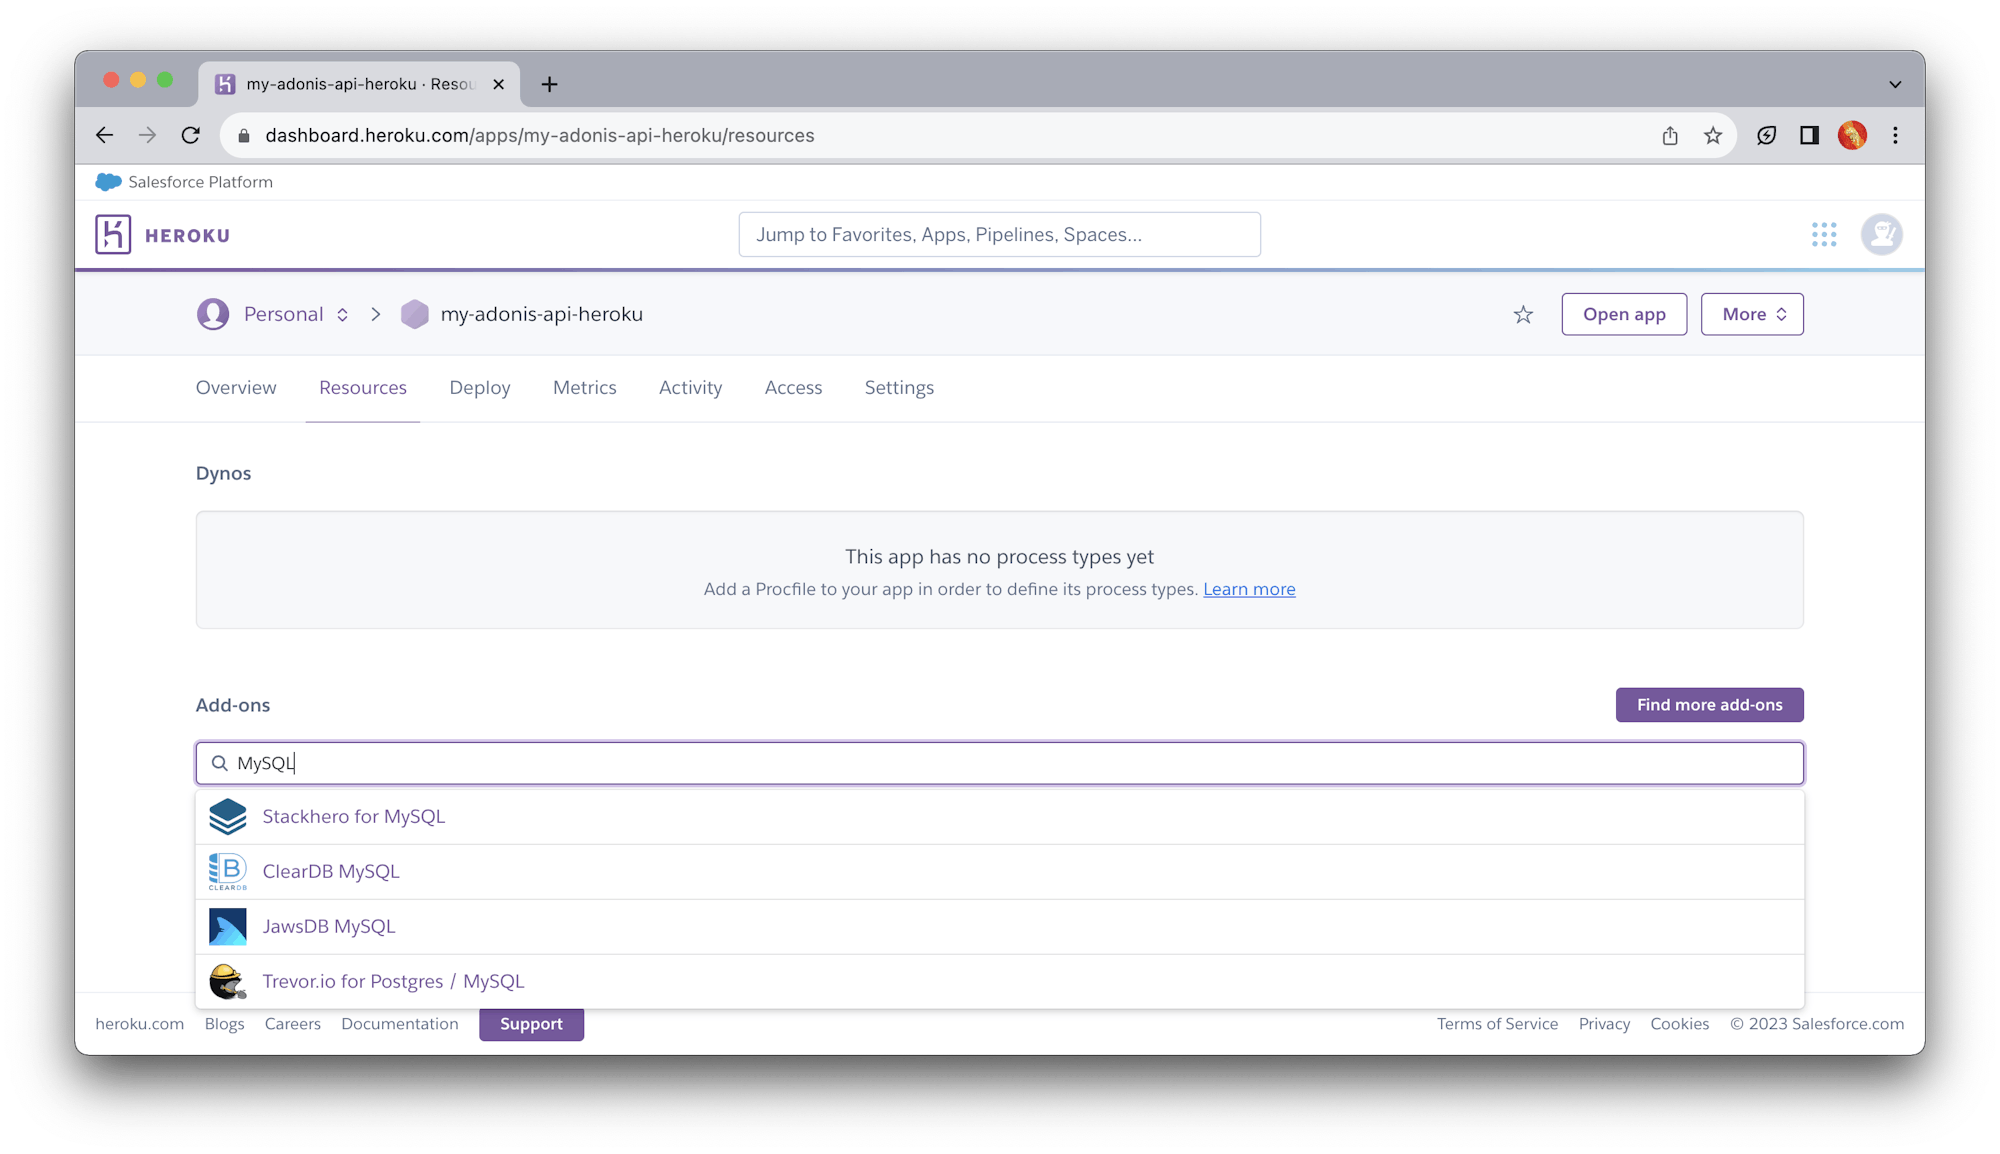Click the Trevor.io add-on icon
Screen dimensions: 2000x1154
pyautogui.click(x=227, y=981)
